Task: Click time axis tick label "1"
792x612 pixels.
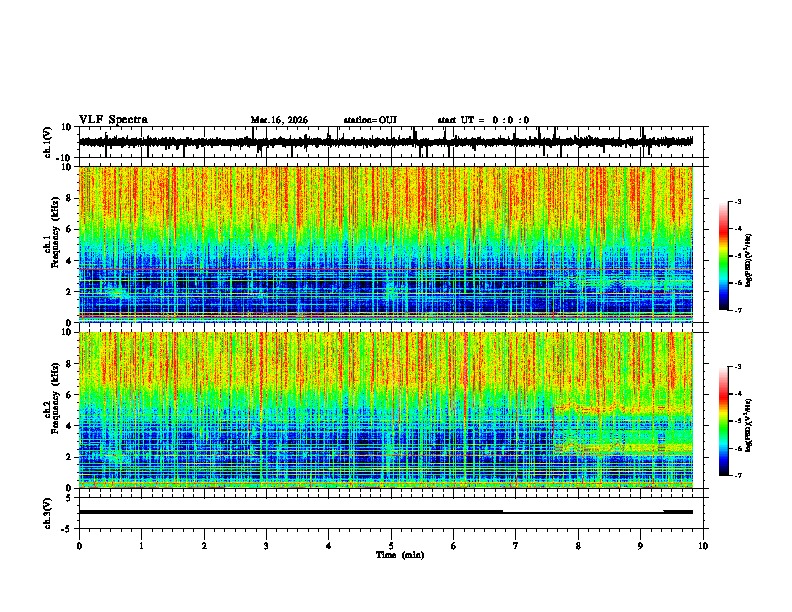Action: [141, 546]
